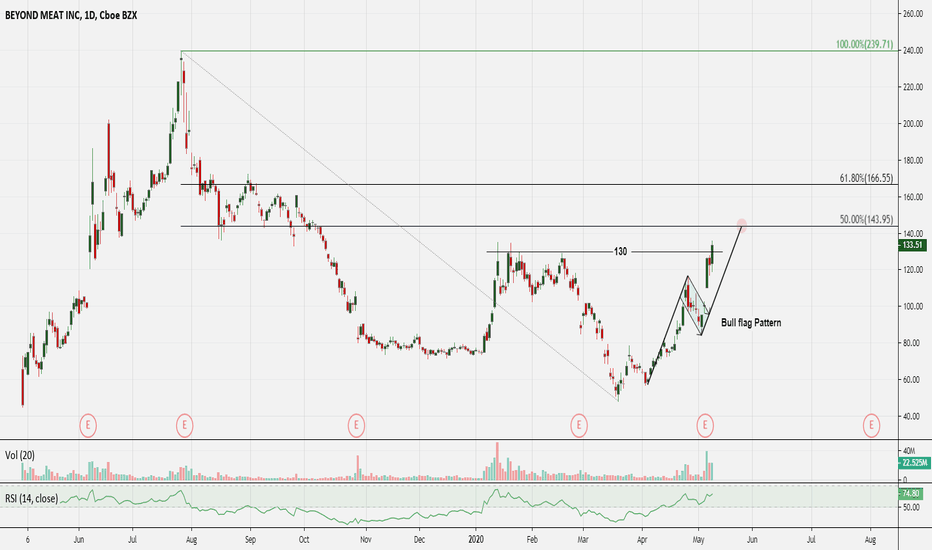Click the Feb label on the time axis
This screenshot has height=550, width=932.
pyautogui.click(x=532, y=540)
